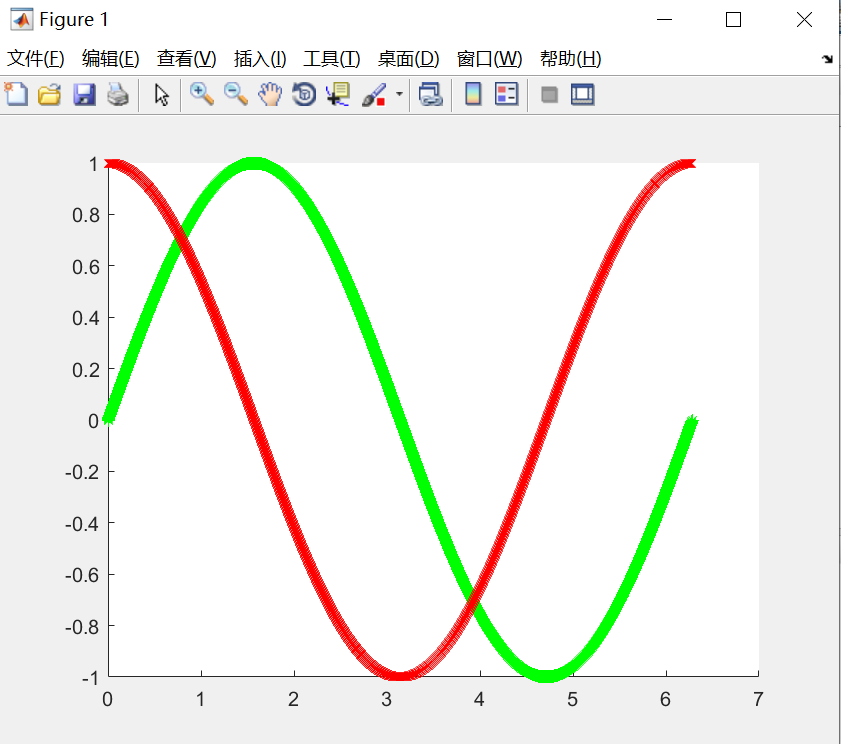Click the y-axis label -0.6

[82, 575]
